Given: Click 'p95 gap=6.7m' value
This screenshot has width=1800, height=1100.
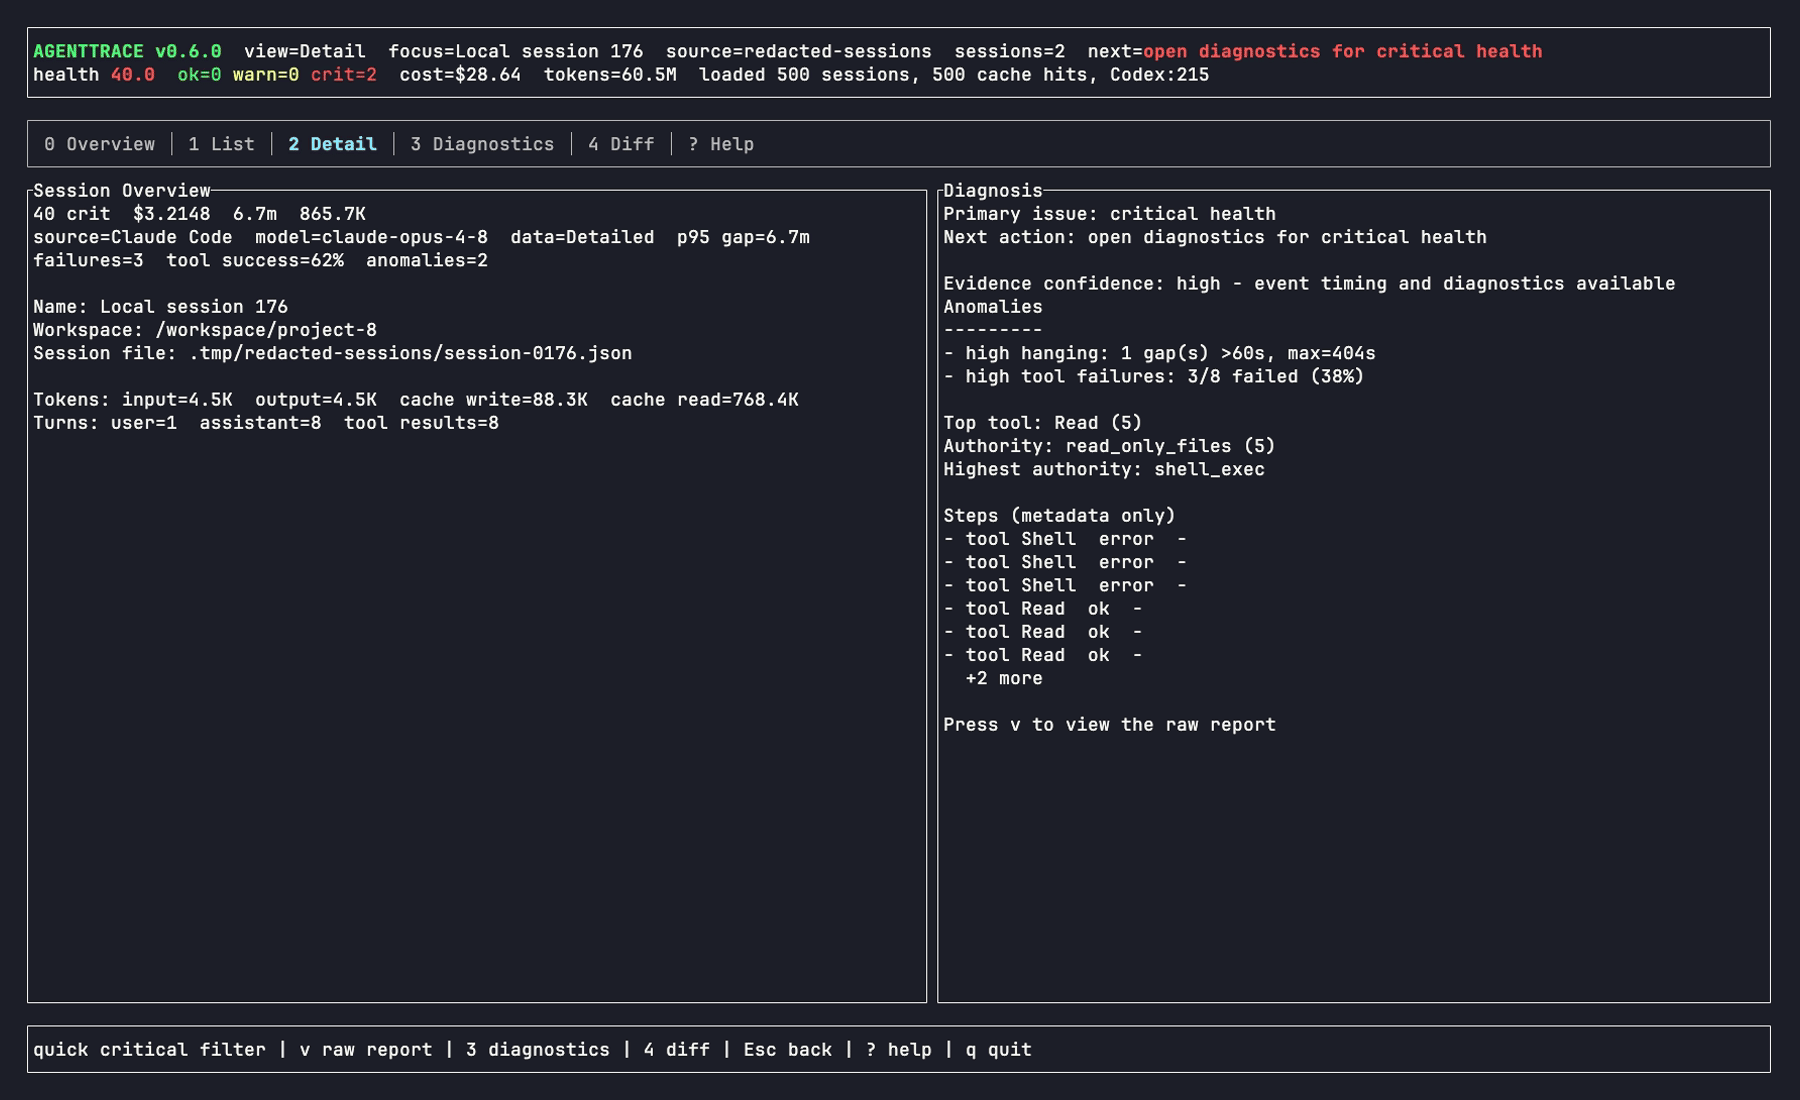Looking at the screenshot, I should (743, 237).
